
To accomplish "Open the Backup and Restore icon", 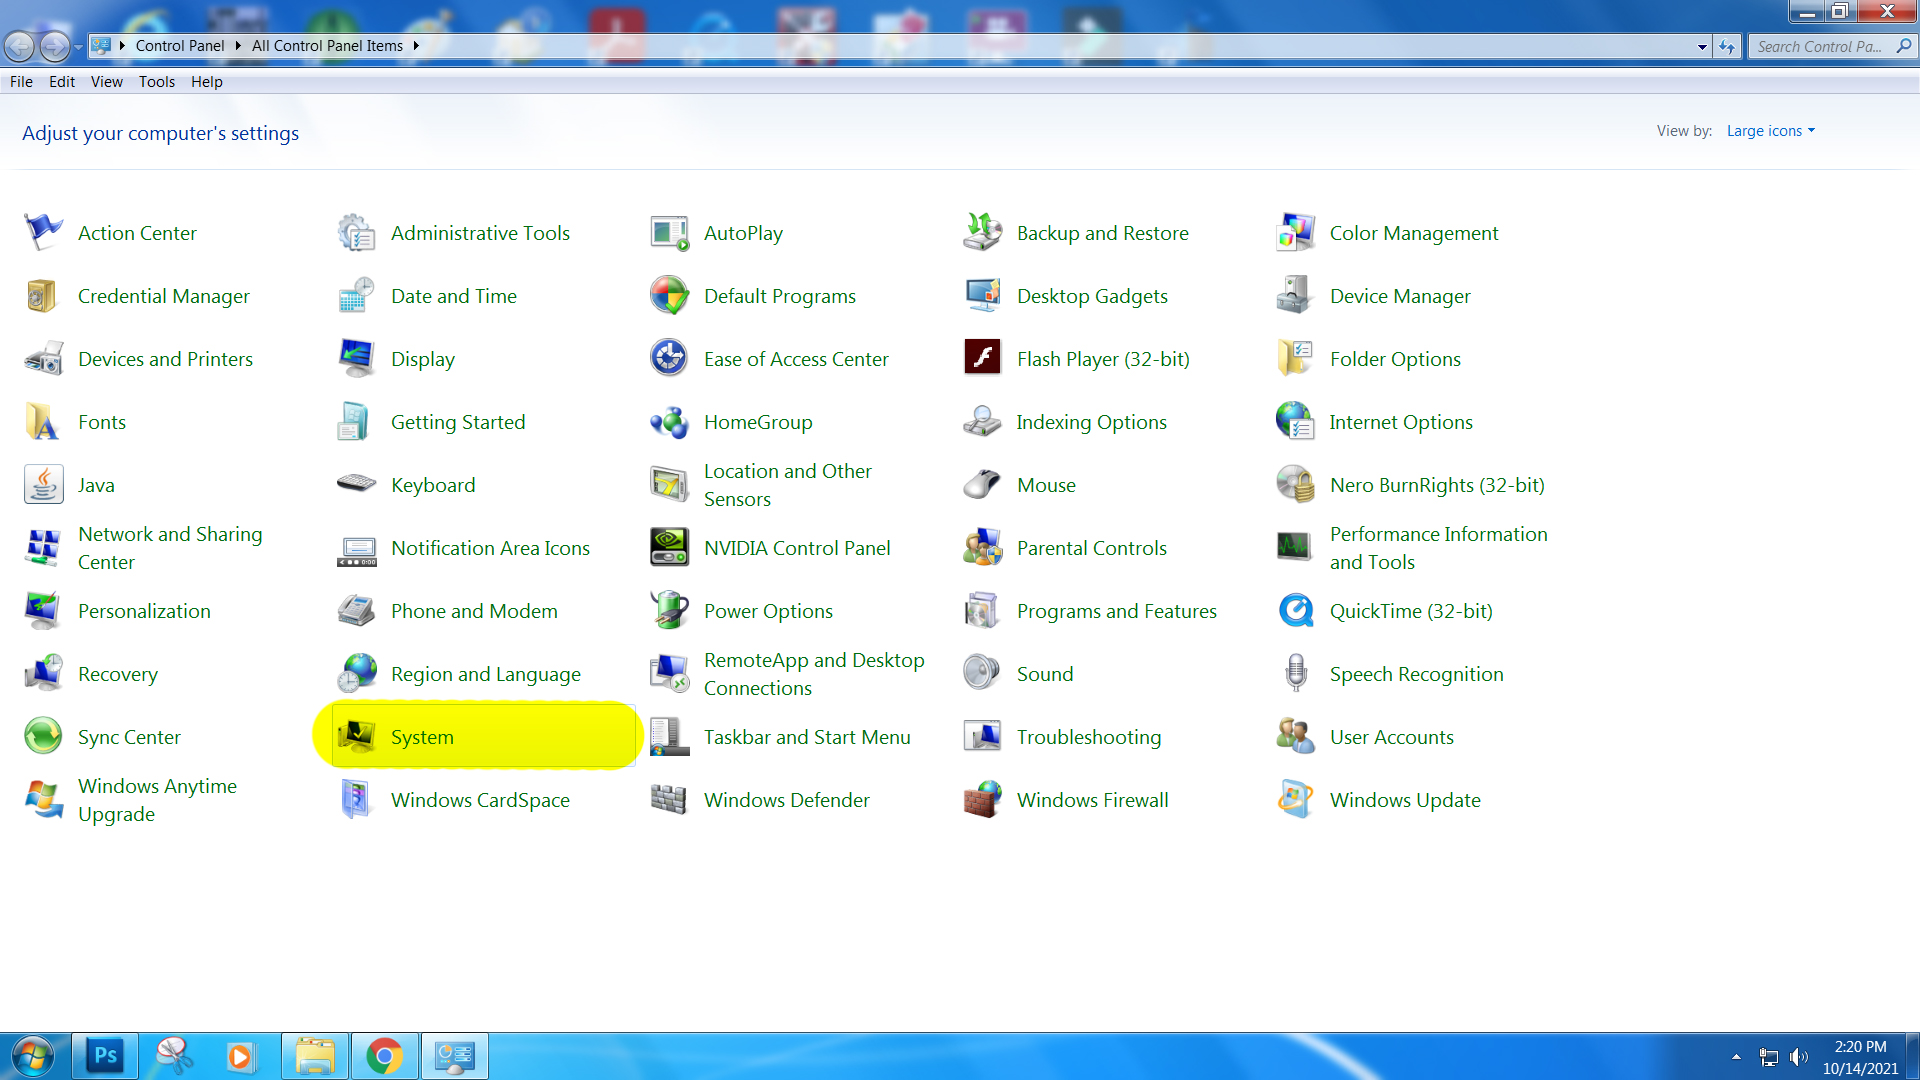I will click(x=982, y=233).
